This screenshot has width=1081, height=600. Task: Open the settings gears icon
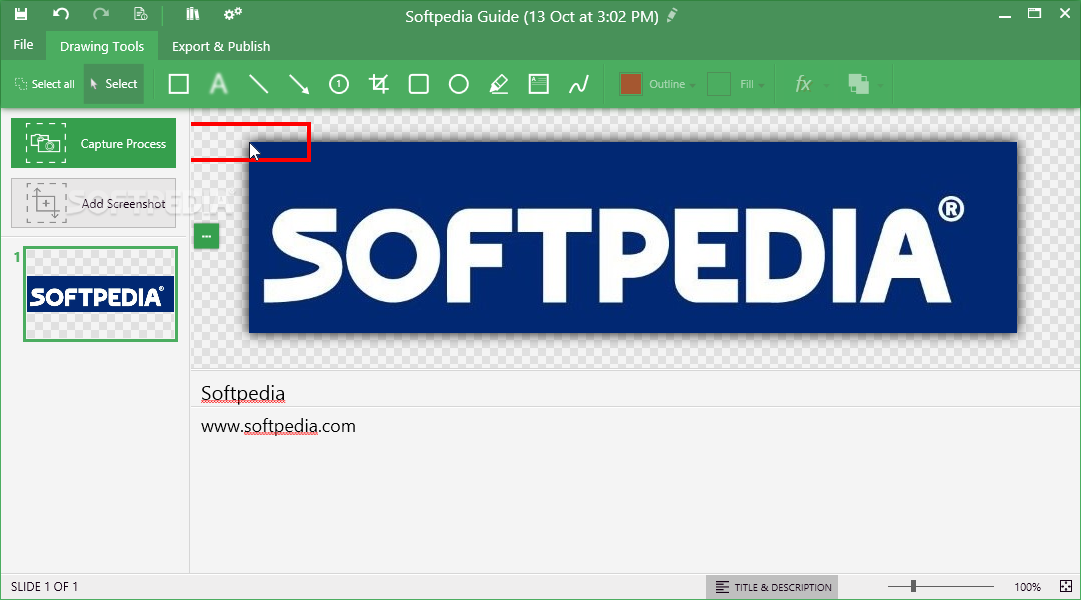click(232, 14)
